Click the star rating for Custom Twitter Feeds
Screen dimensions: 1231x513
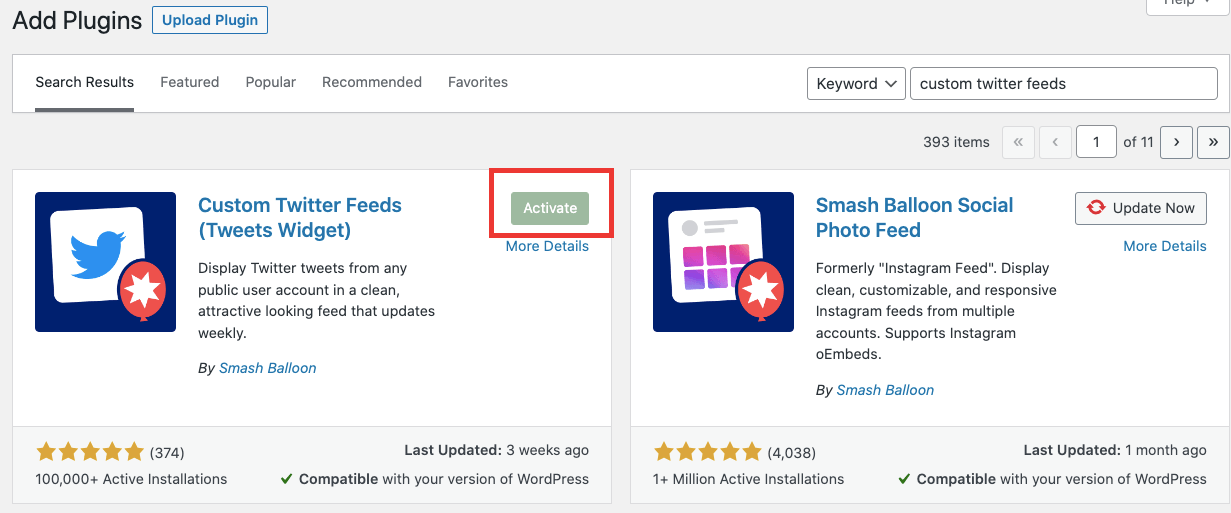pos(90,452)
